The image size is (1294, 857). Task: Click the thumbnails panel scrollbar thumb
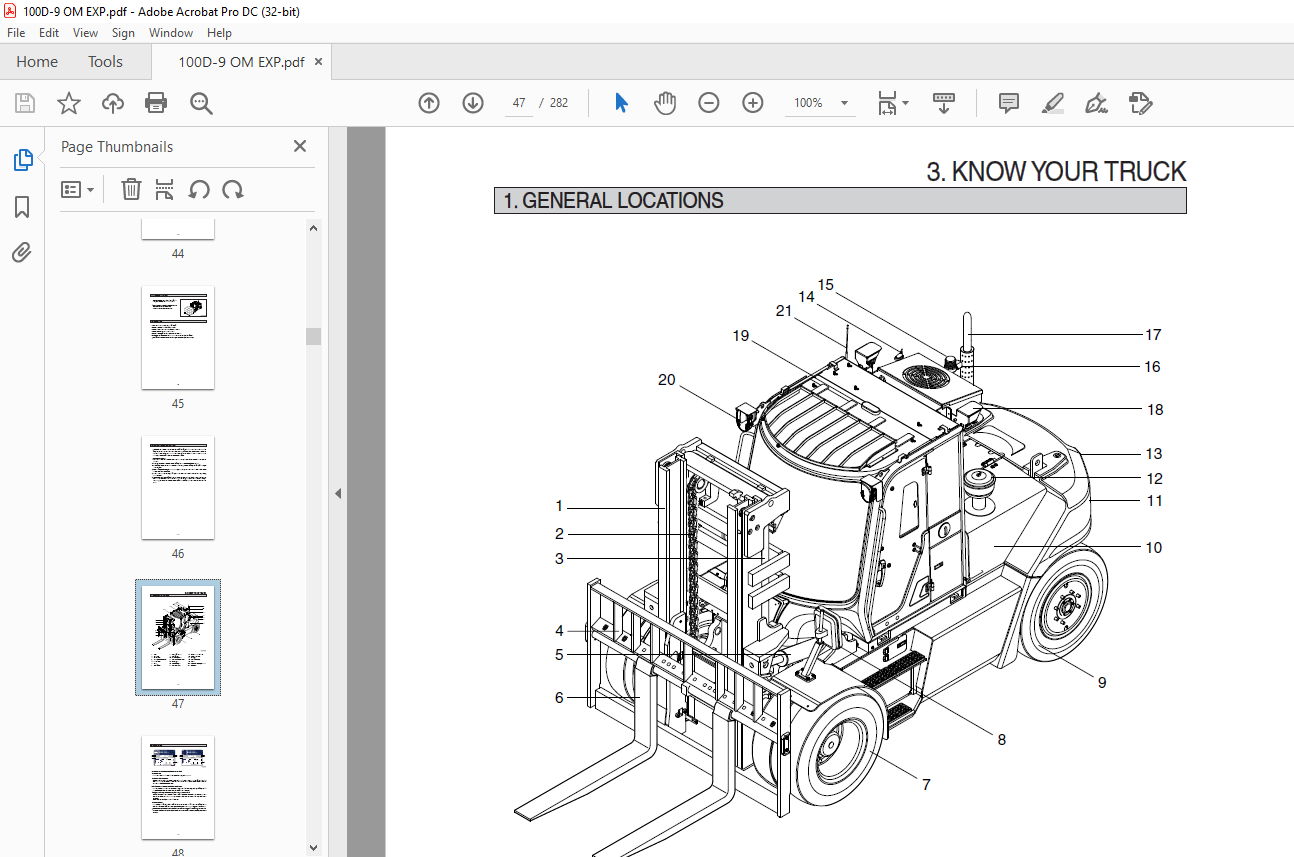(314, 336)
